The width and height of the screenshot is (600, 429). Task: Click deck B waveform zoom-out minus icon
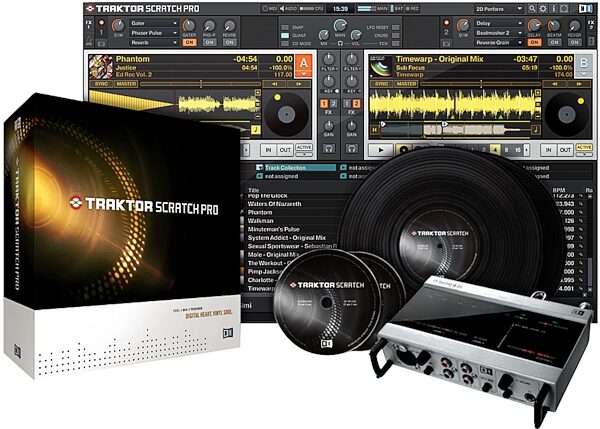(x=538, y=116)
